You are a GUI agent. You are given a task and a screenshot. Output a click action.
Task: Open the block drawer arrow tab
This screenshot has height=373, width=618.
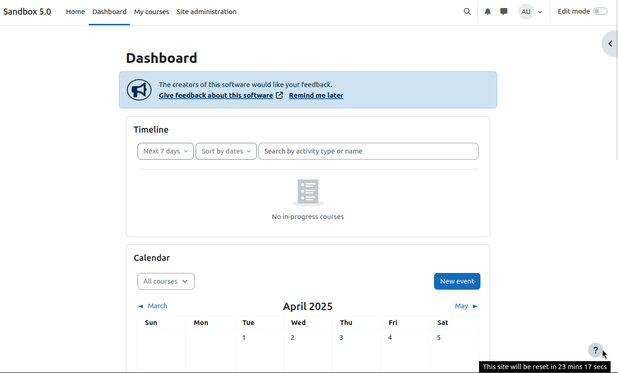[x=610, y=43]
